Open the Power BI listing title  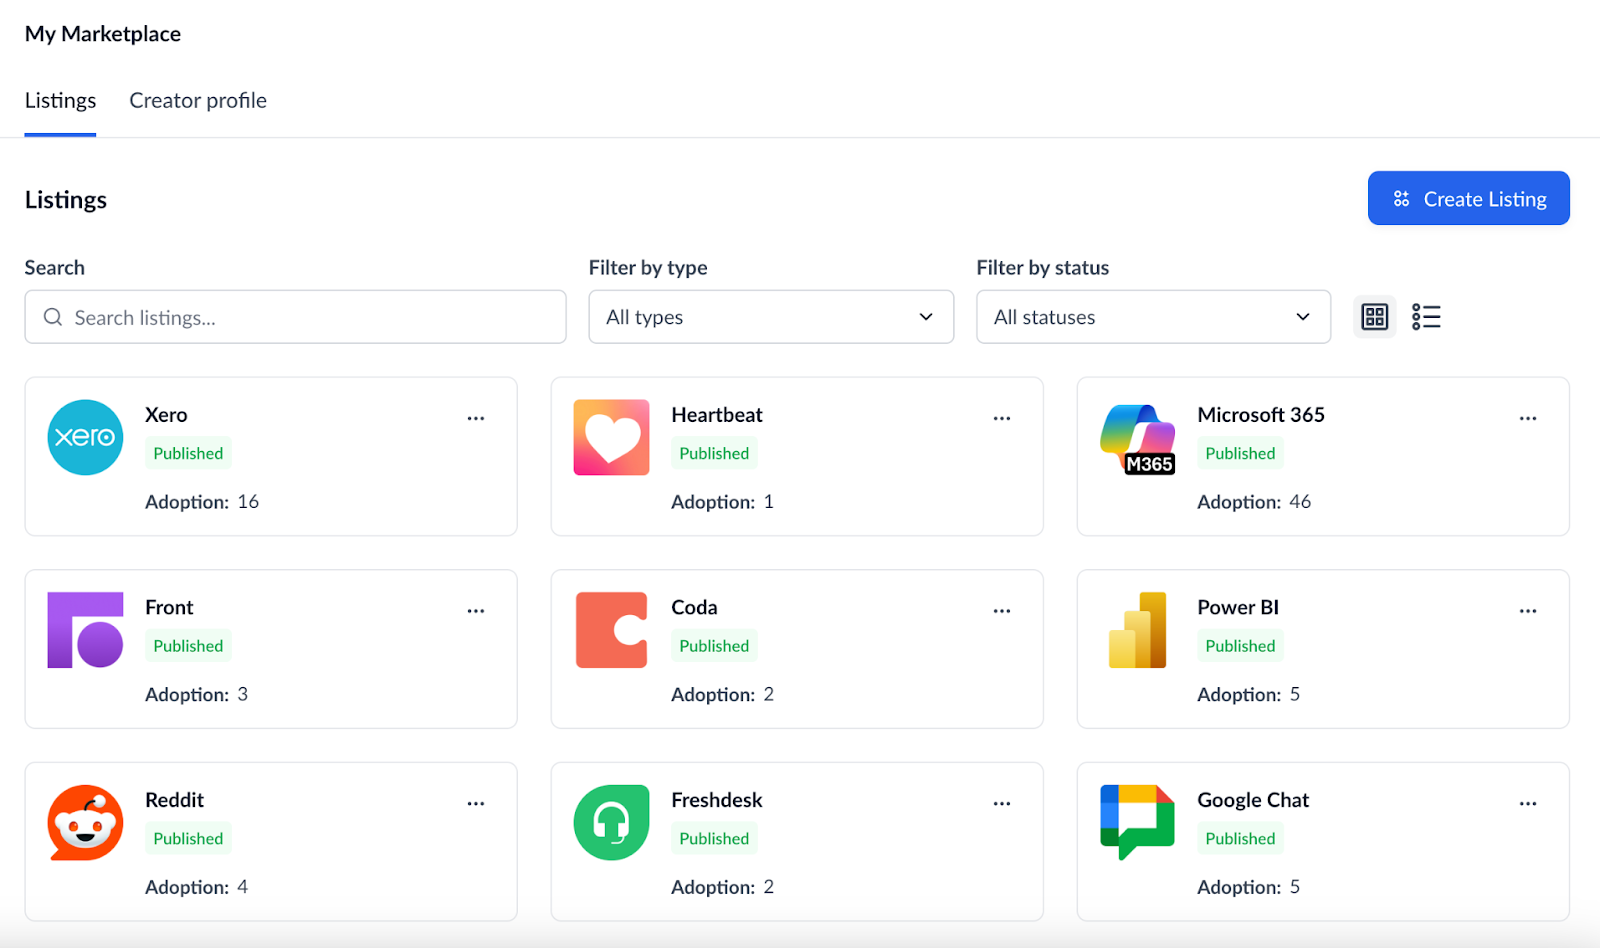click(x=1238, y=607)
